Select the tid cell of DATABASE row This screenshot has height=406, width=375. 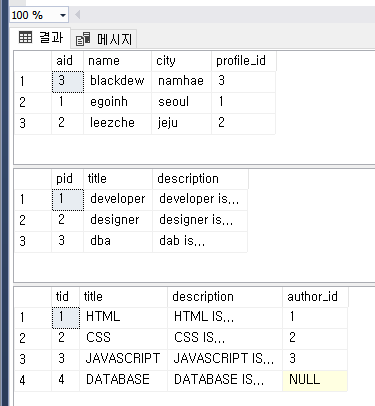point(65,380)
